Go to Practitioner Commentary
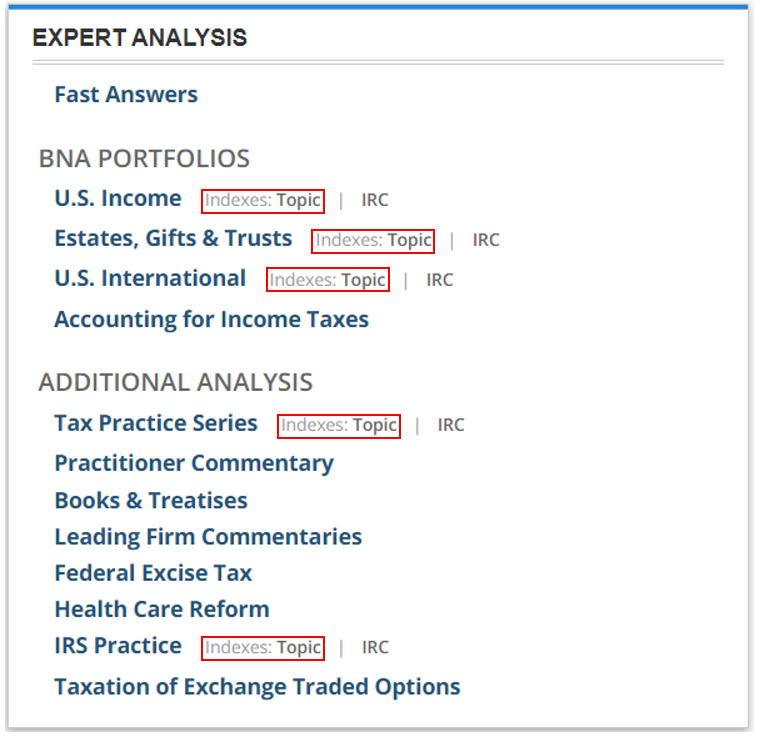Screen dimensions: 757x736 pos(194,464)
